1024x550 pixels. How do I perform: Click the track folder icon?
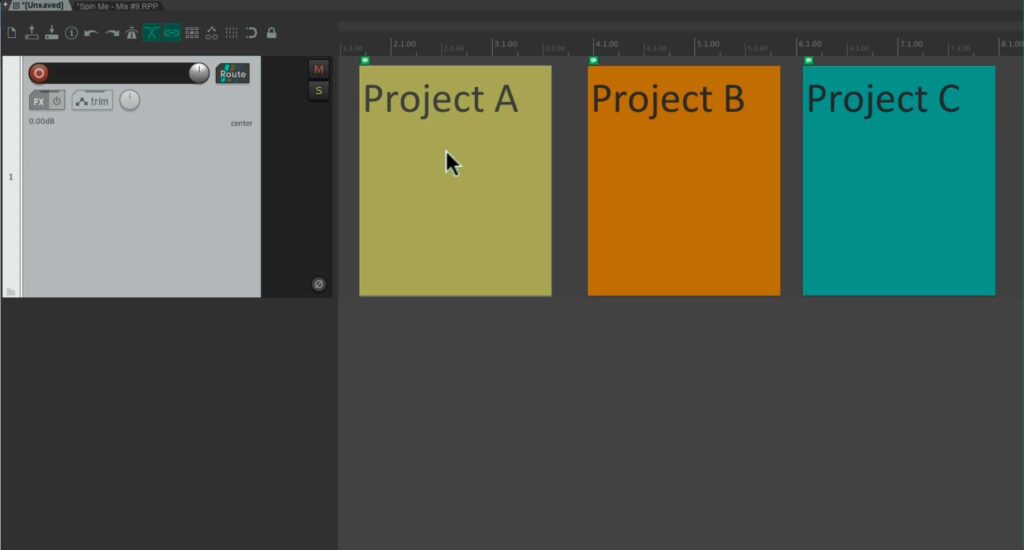10,291
